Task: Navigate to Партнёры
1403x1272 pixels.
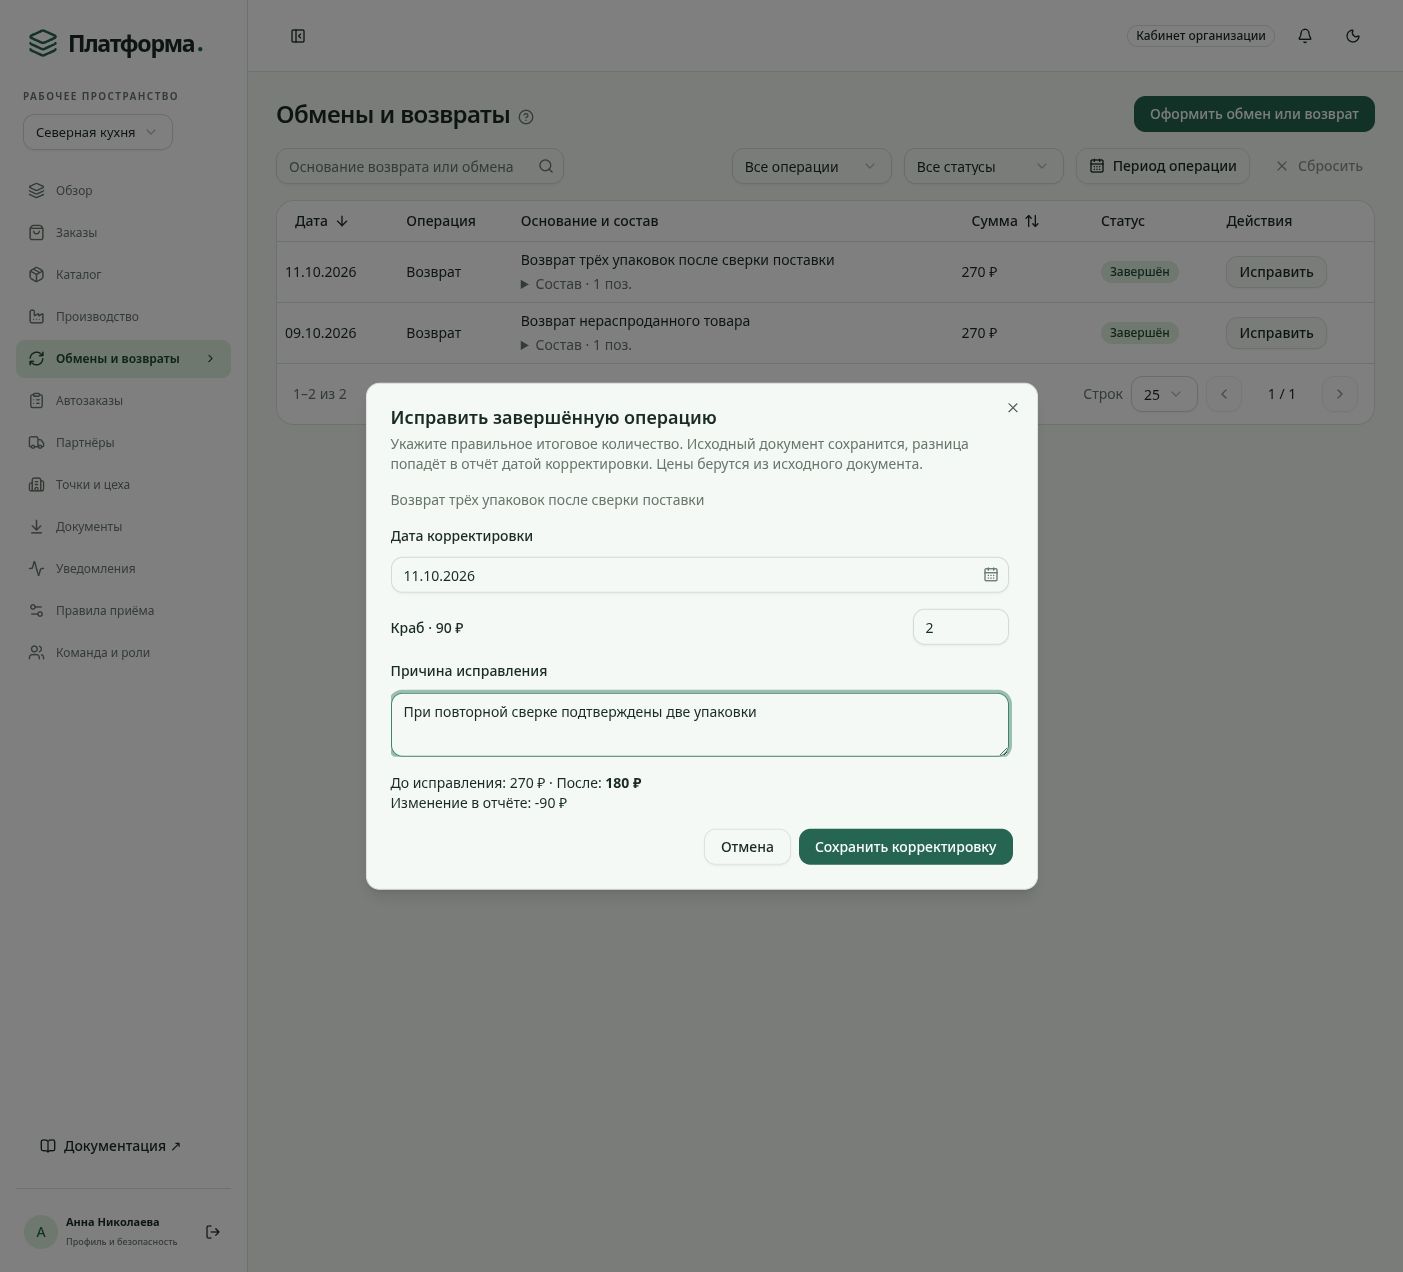Action: pos(123,443)
